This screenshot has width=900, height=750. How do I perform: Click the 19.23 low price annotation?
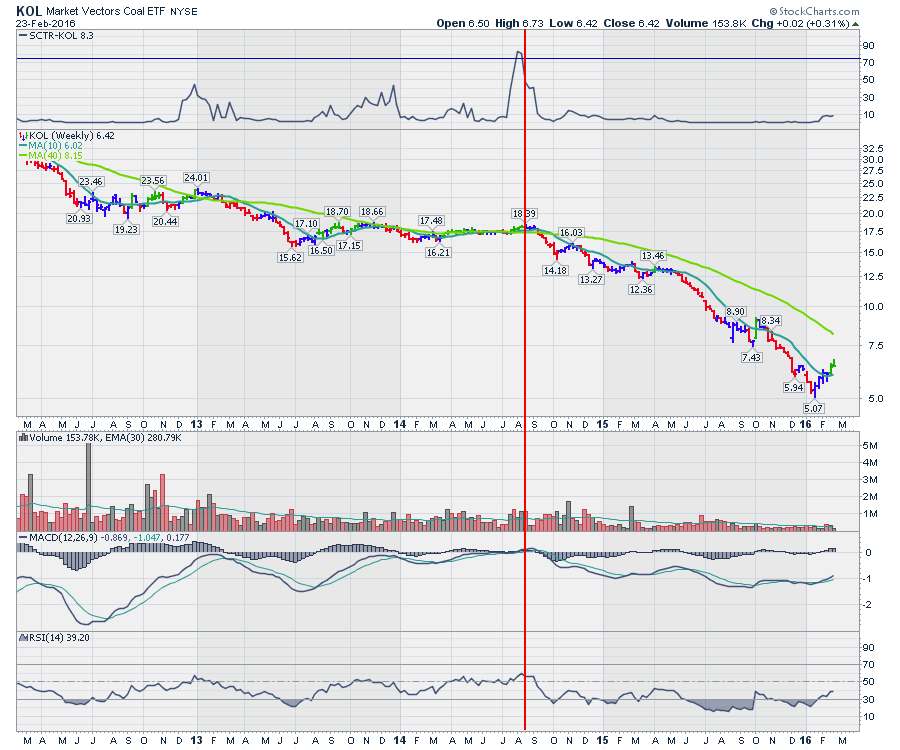[126, 229]
